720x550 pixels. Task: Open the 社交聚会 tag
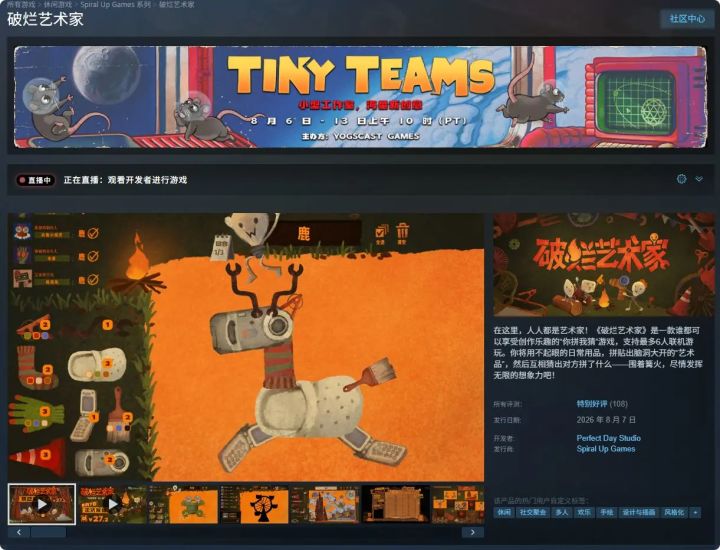532,512
